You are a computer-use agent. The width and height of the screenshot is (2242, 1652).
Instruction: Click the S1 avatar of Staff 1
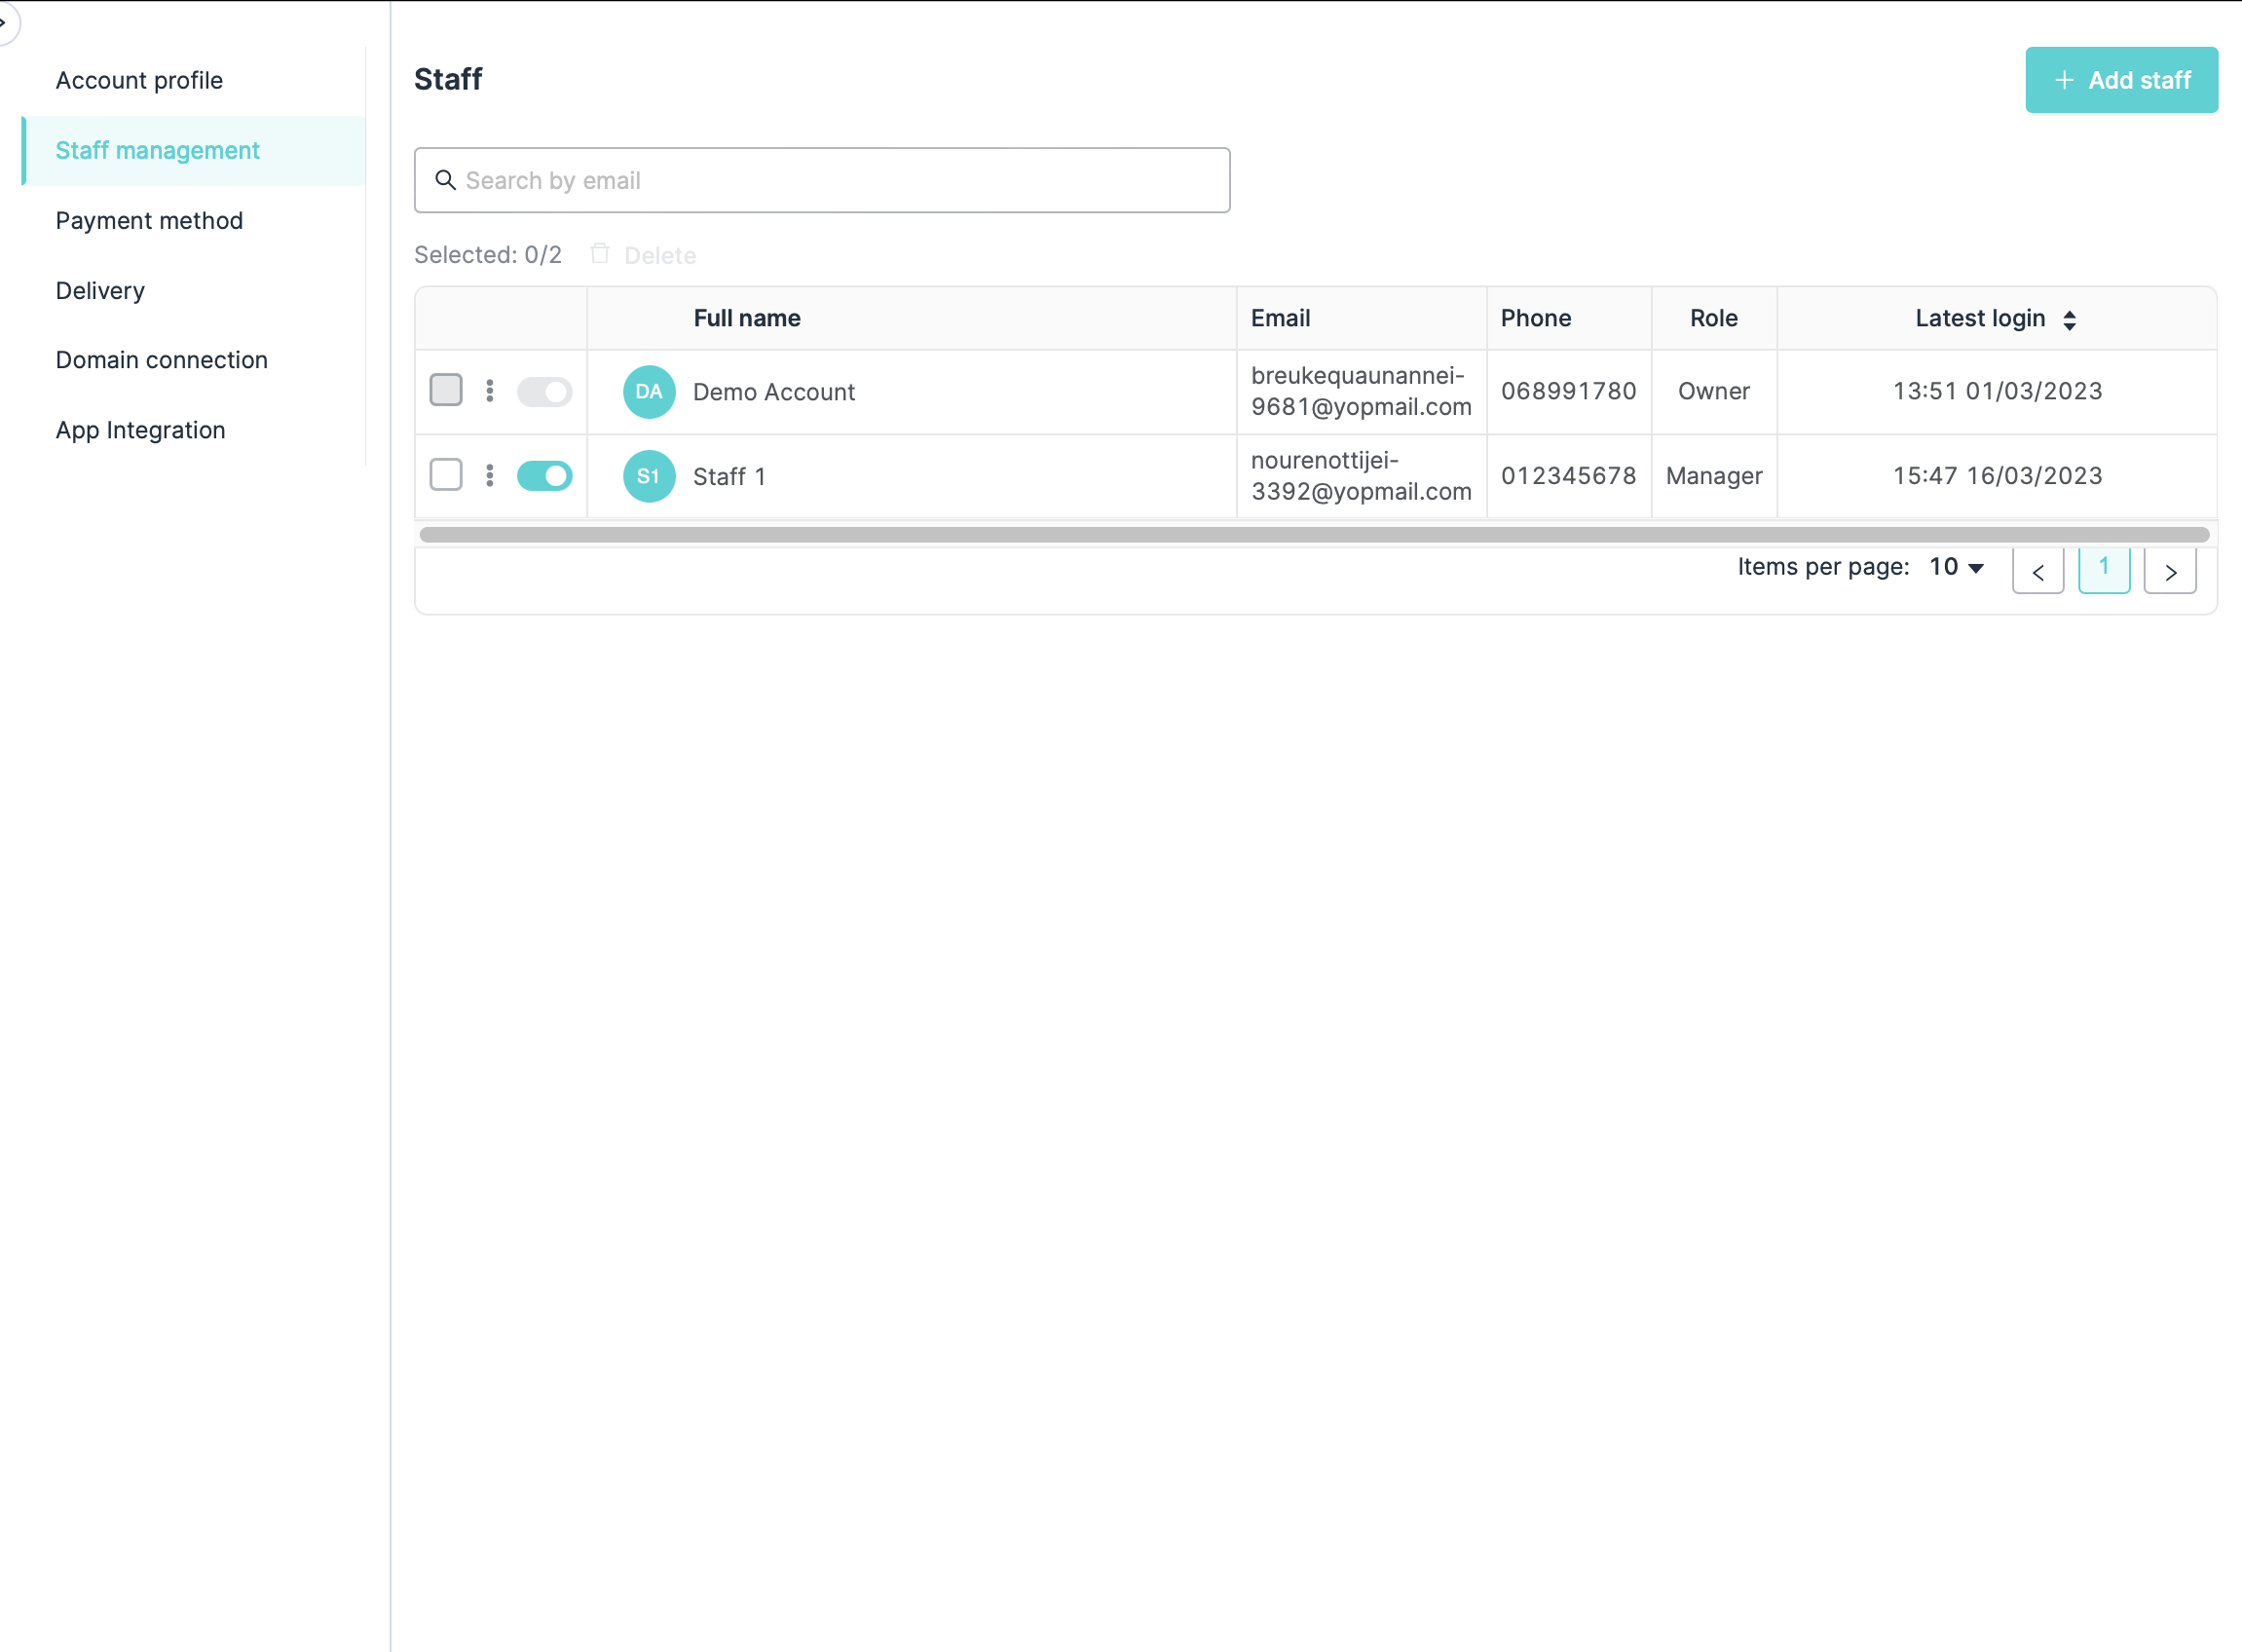click(x=649, y=476)
